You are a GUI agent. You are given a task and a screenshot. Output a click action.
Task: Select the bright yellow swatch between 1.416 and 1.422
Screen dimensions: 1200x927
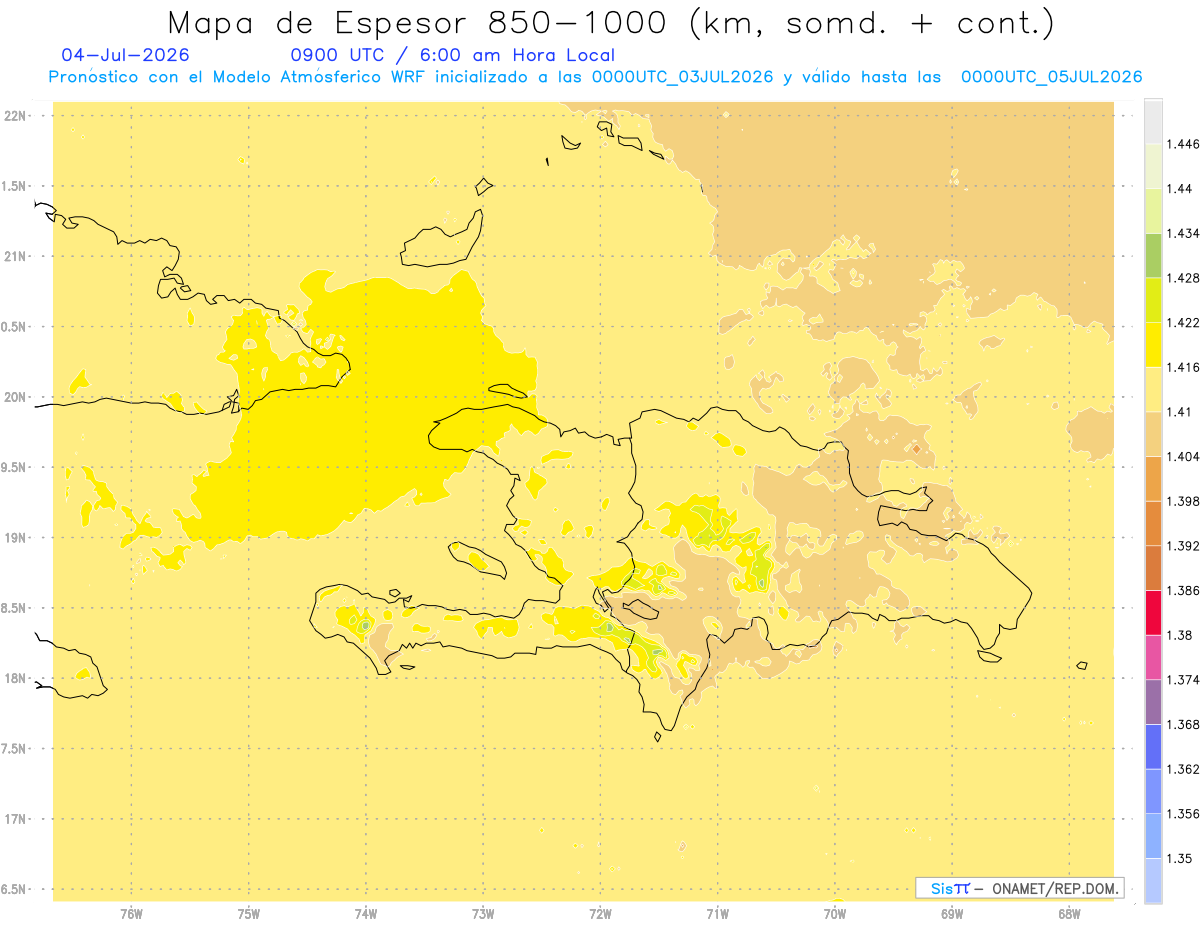tap(1153, 345)
